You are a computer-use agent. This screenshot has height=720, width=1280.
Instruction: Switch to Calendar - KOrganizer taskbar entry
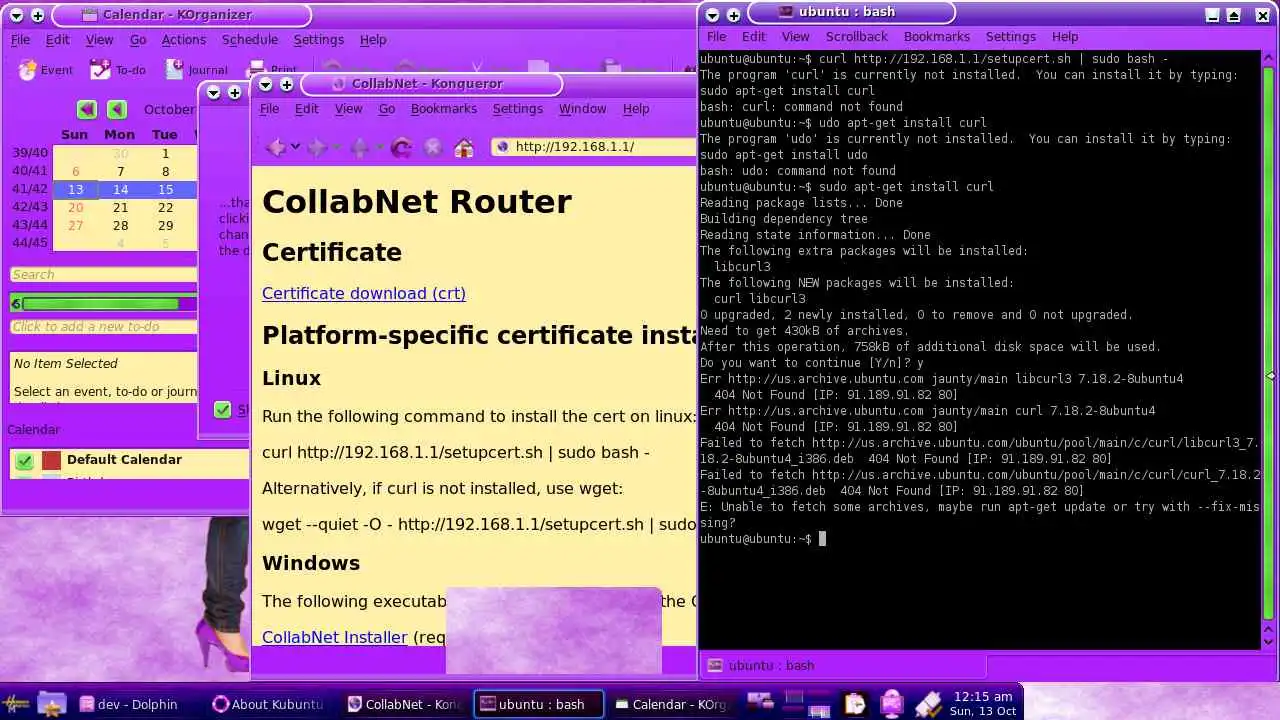click(671, 704)
